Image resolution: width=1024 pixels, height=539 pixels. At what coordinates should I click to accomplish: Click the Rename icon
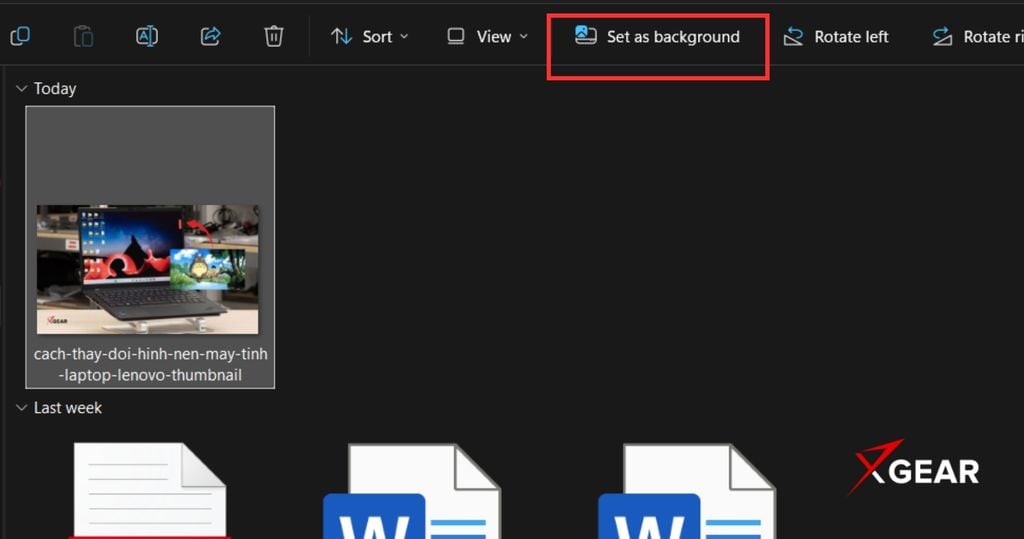pyautogui.click(x=146, y=36)
